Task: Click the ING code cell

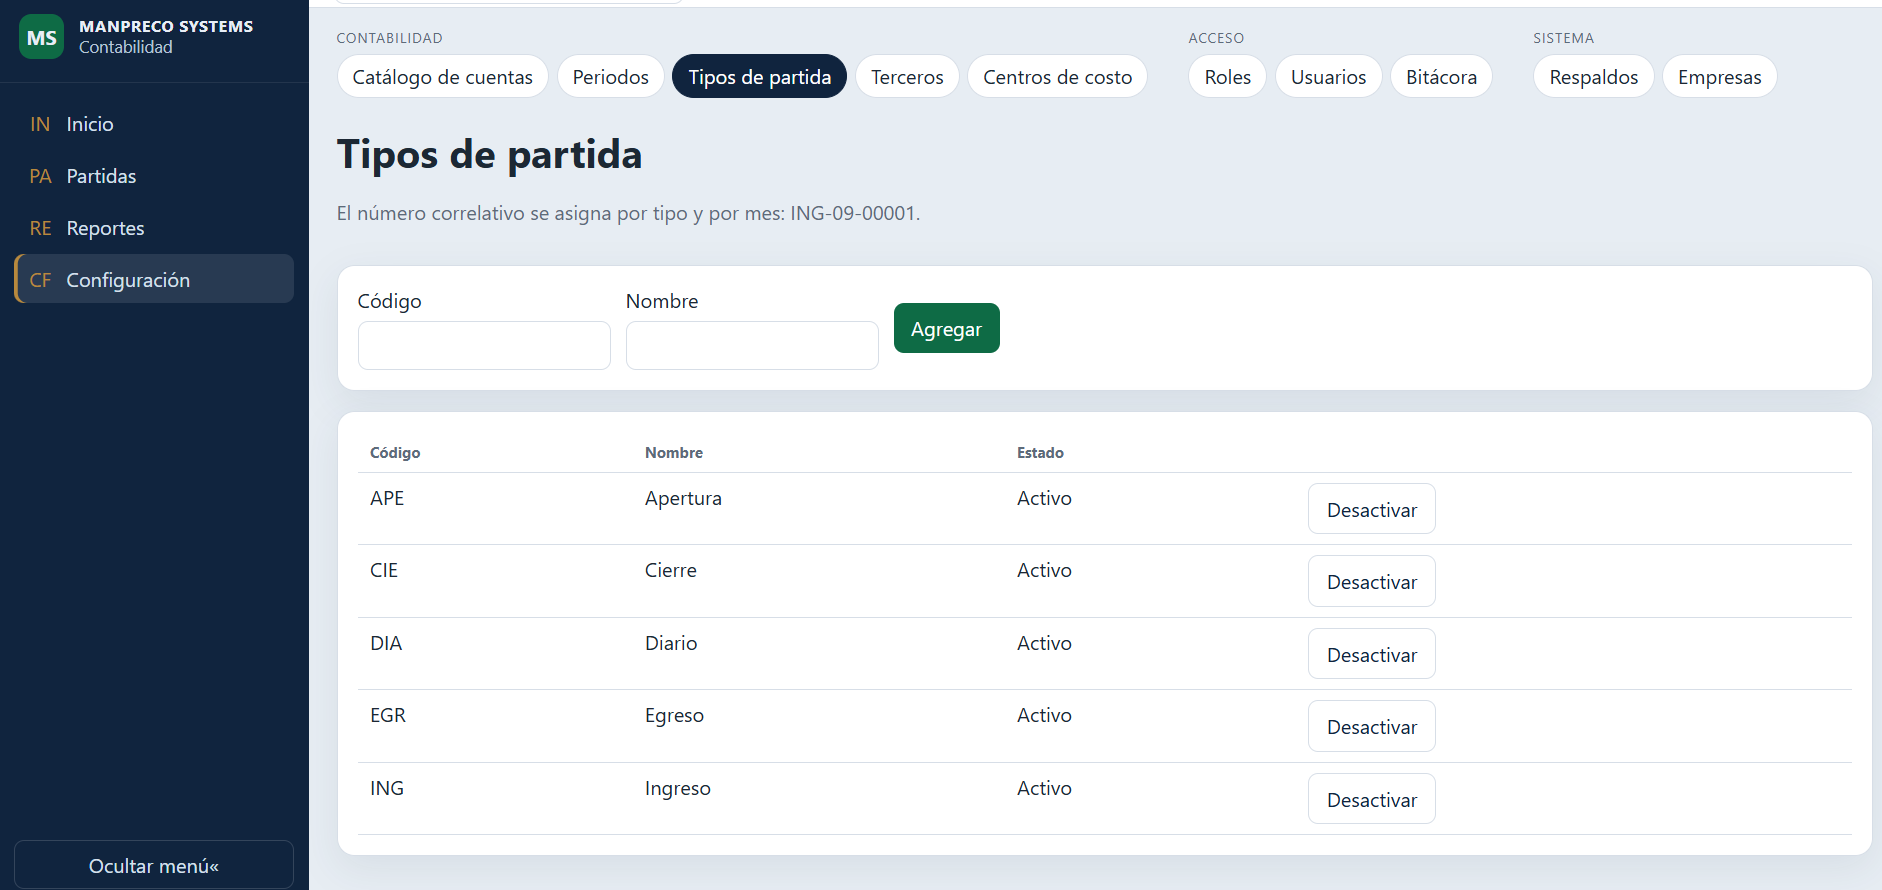Action: tap(387, 788)
